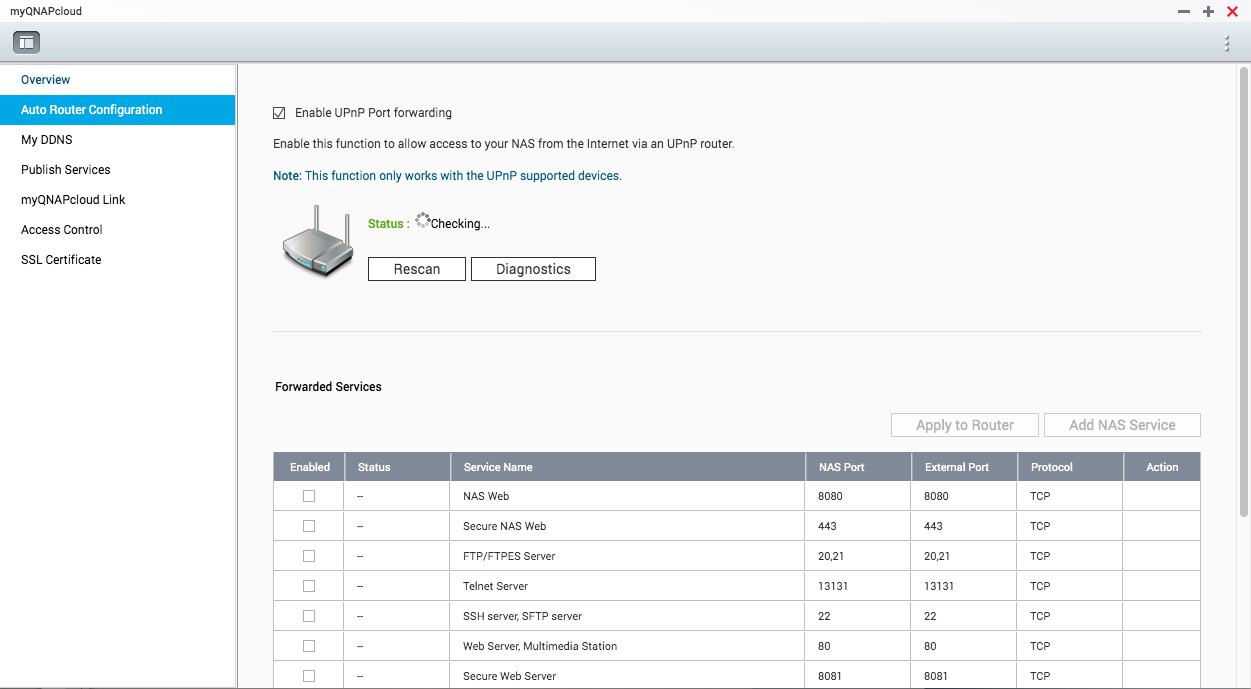The image size is (1251, 689).
Task: Click the router device image
Action: 316,243
